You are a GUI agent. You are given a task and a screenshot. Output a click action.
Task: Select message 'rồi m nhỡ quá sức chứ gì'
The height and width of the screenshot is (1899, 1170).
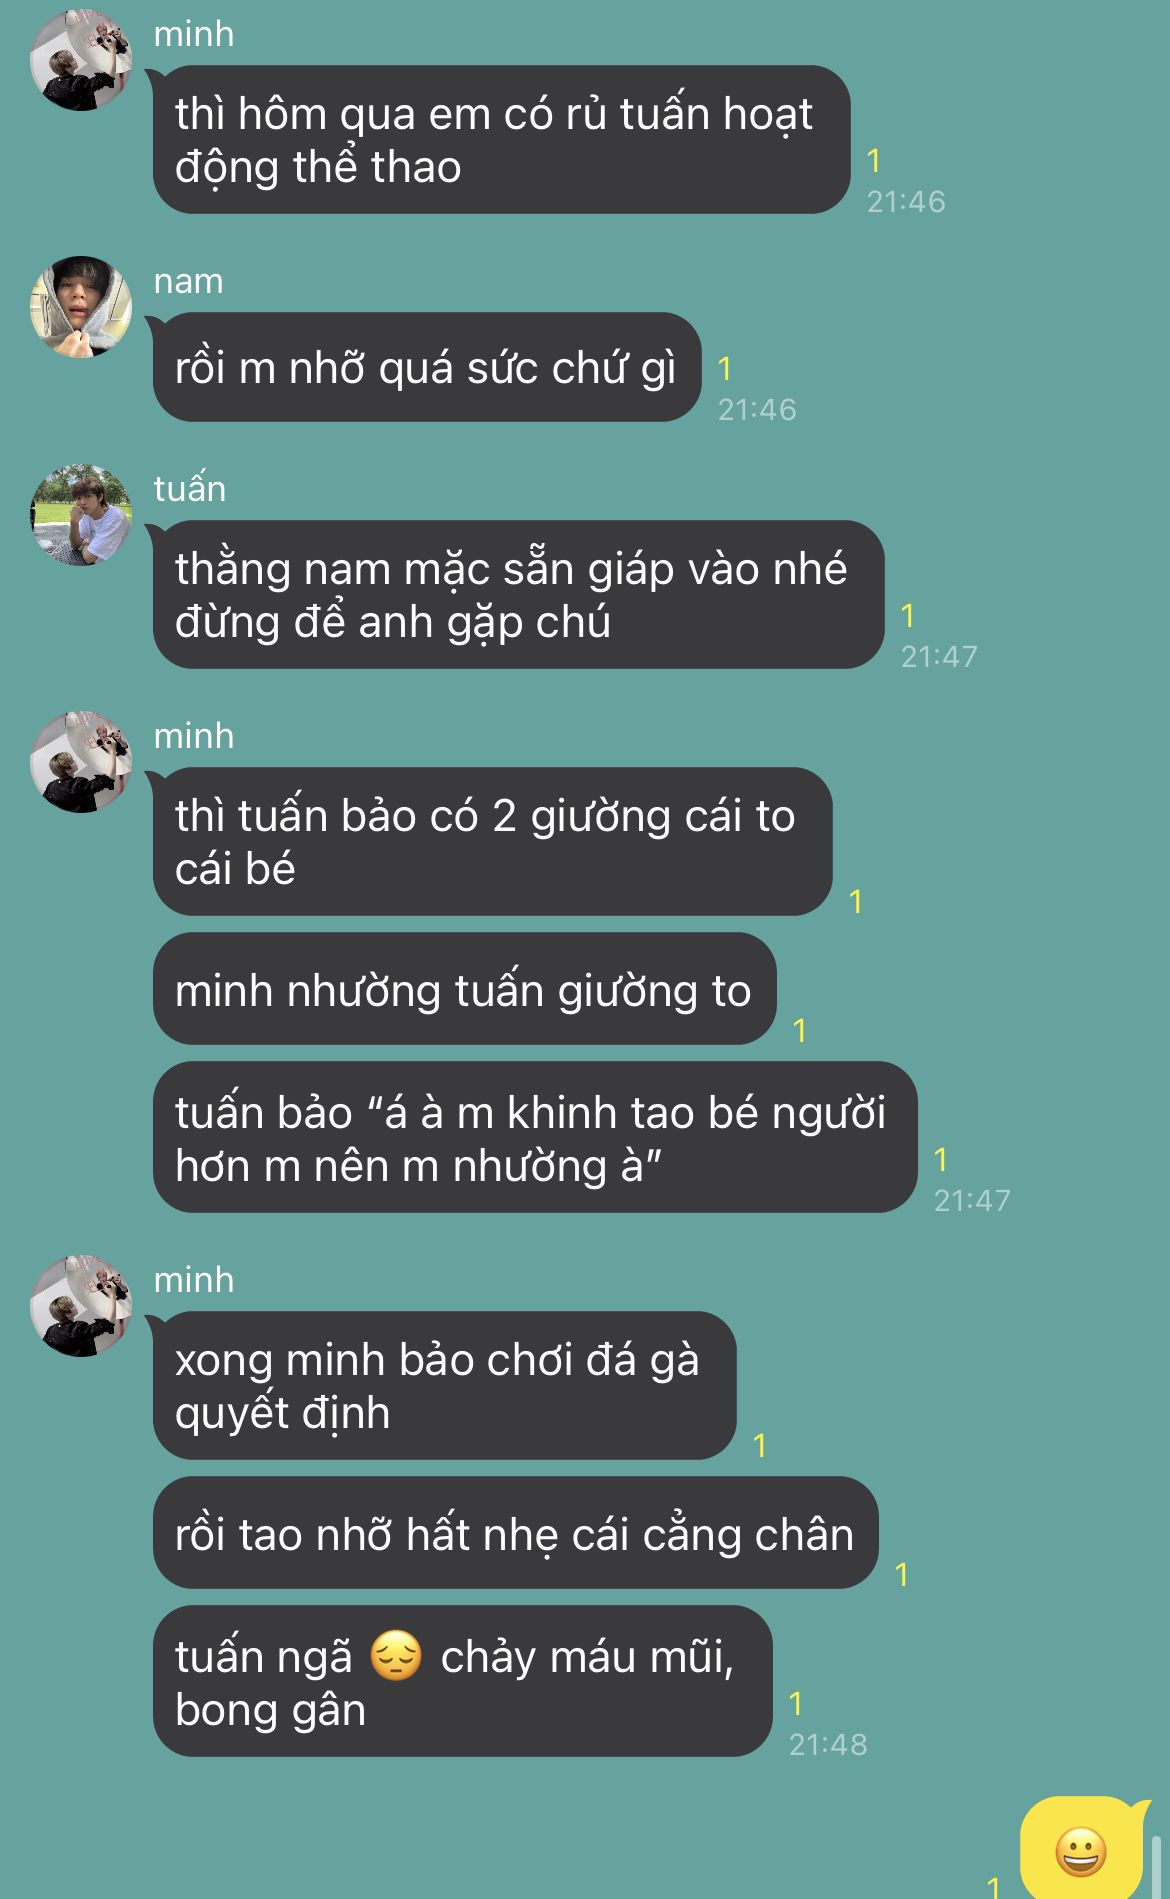click(427, 367)
